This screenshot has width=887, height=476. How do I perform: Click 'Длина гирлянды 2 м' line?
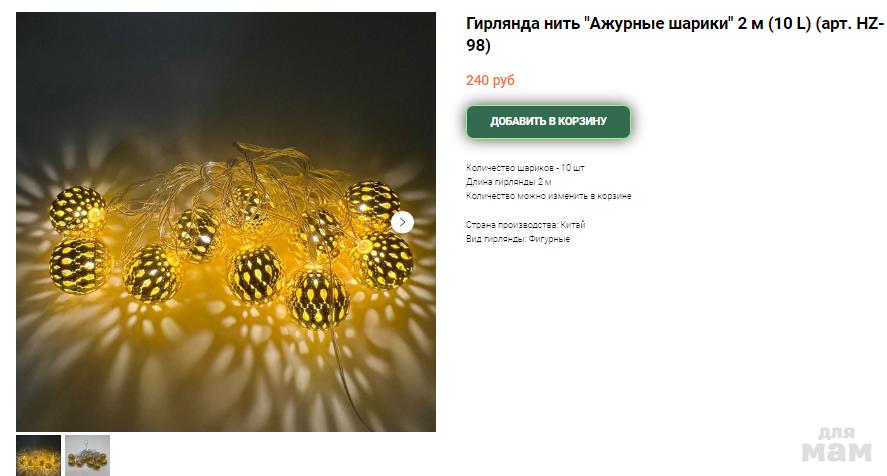(x=509, y=182)
